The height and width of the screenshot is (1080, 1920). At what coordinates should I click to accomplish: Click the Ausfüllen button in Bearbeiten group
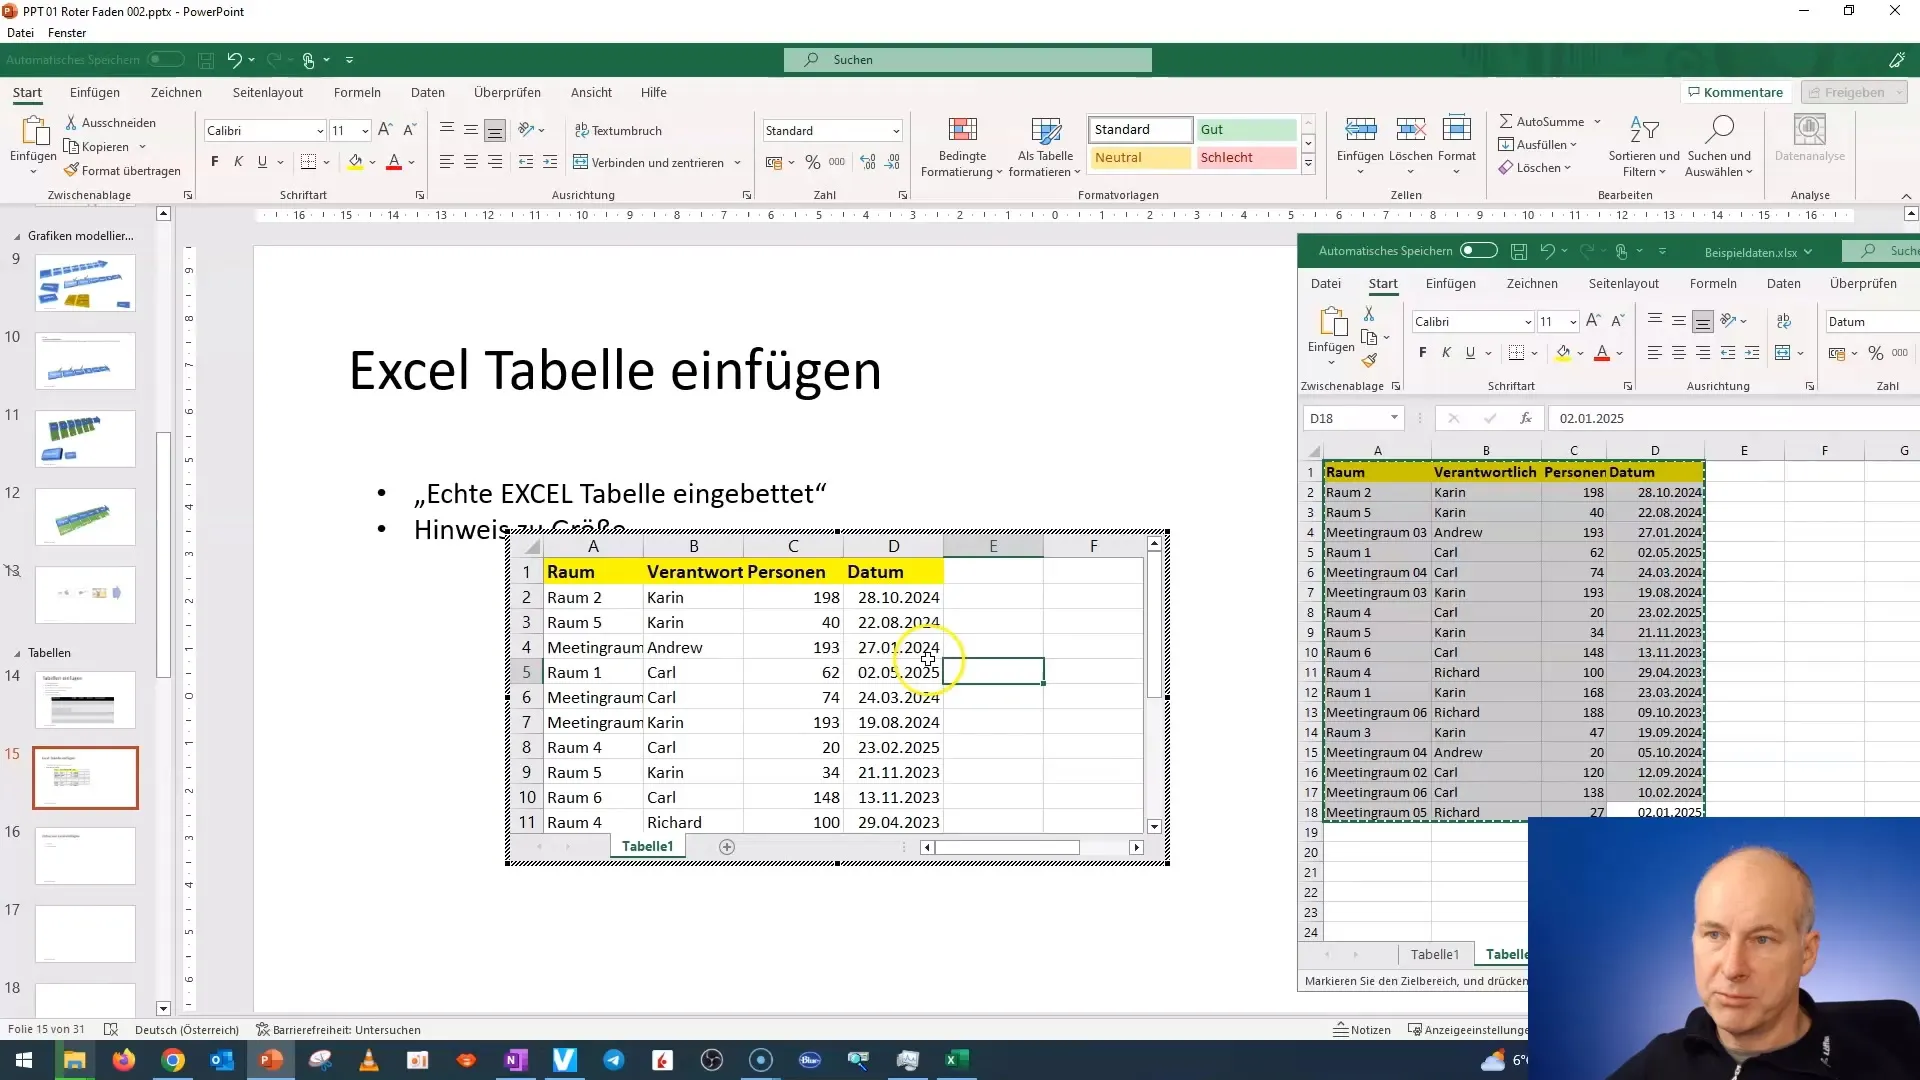1538,145
